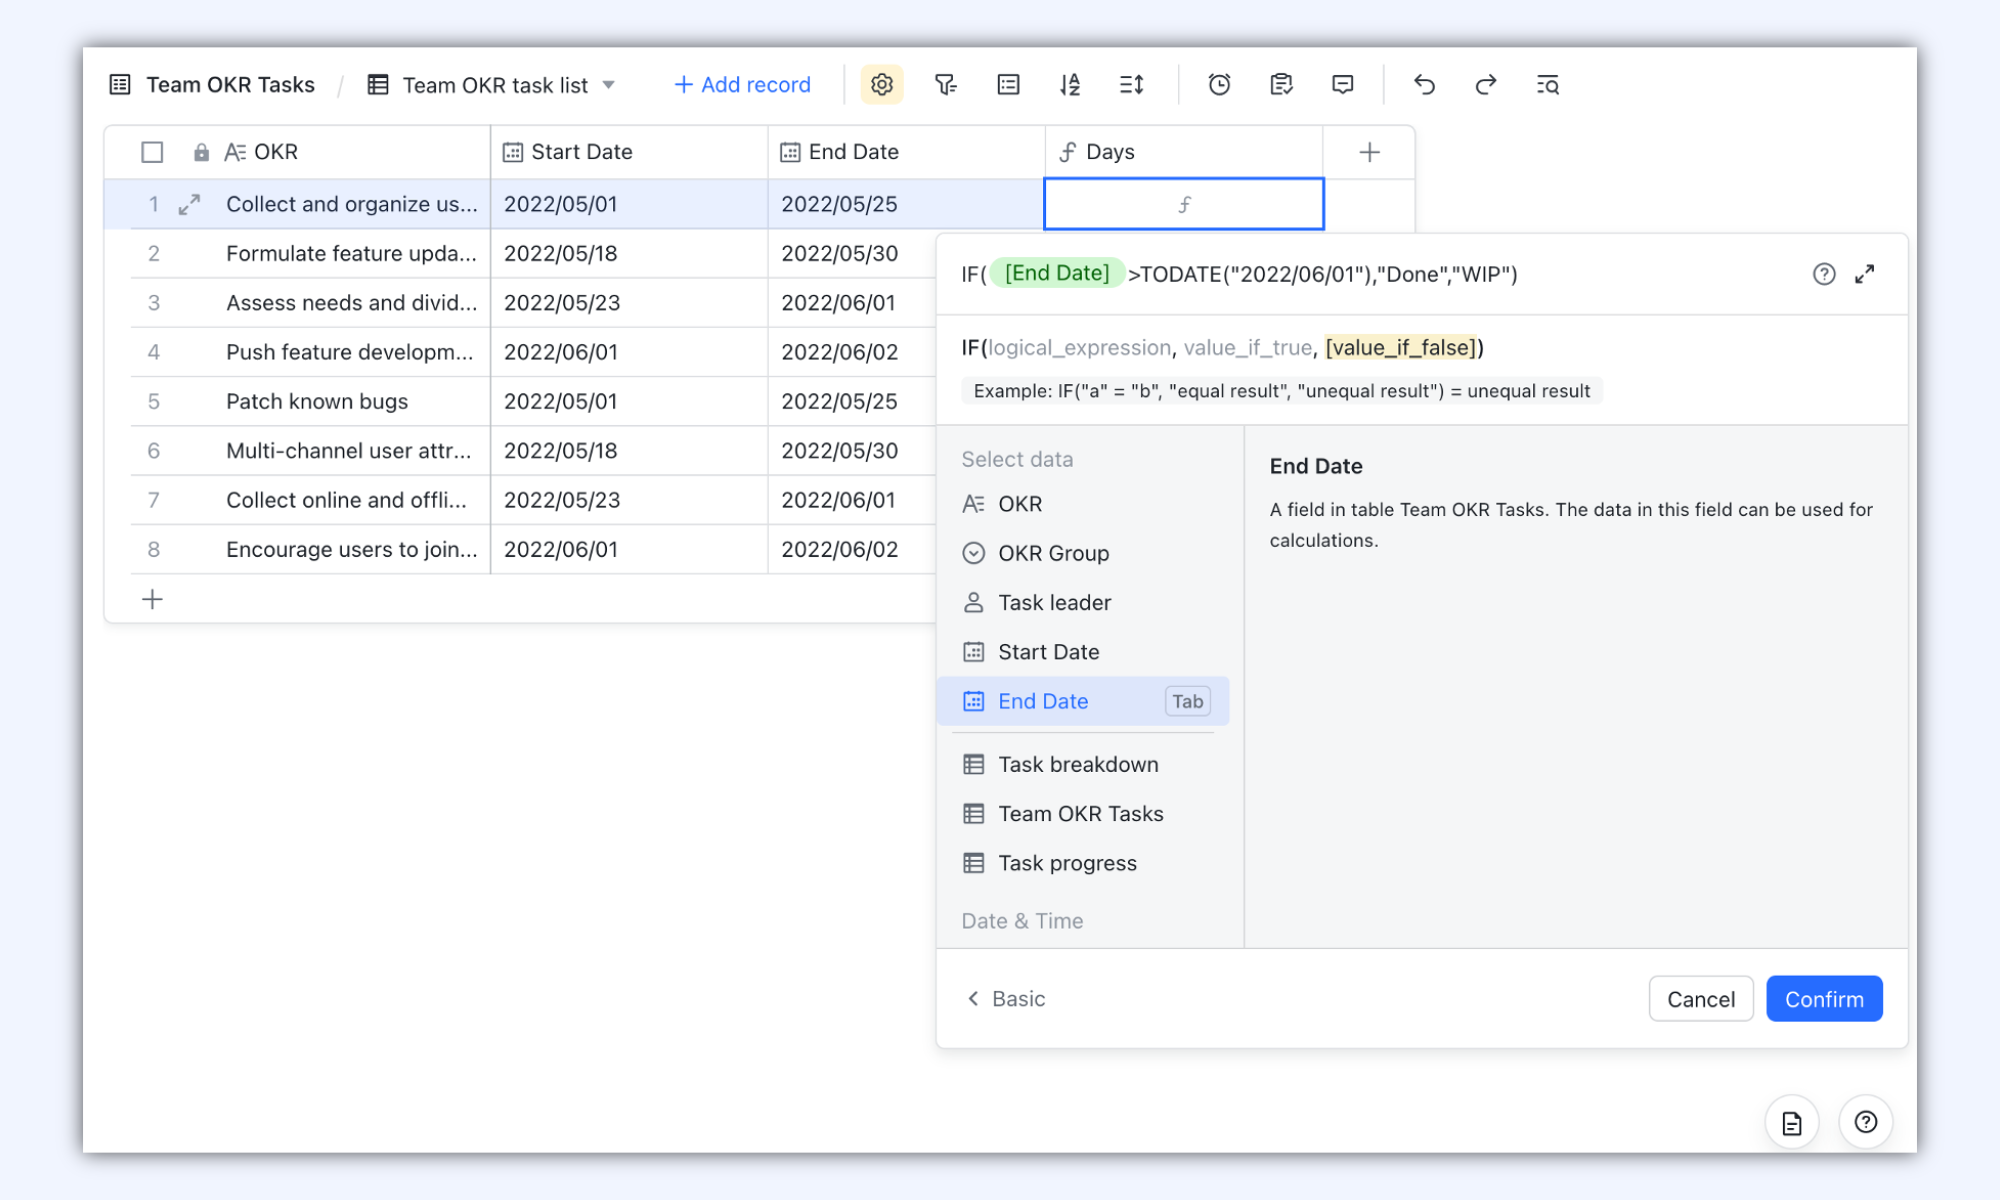The width and height of the screenshot is (2000, 1200).
Task: Click the IF example text line
Action: click(x=1281, y=390)
